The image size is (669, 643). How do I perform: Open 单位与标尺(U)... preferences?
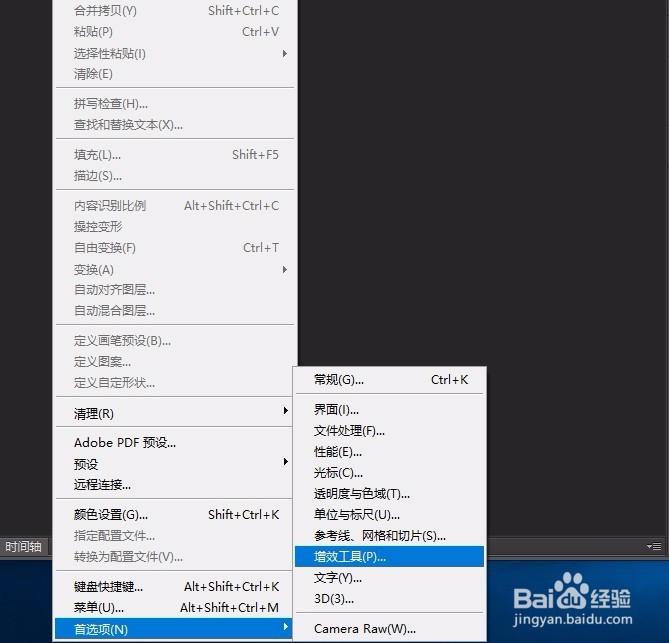click(390, 515)
